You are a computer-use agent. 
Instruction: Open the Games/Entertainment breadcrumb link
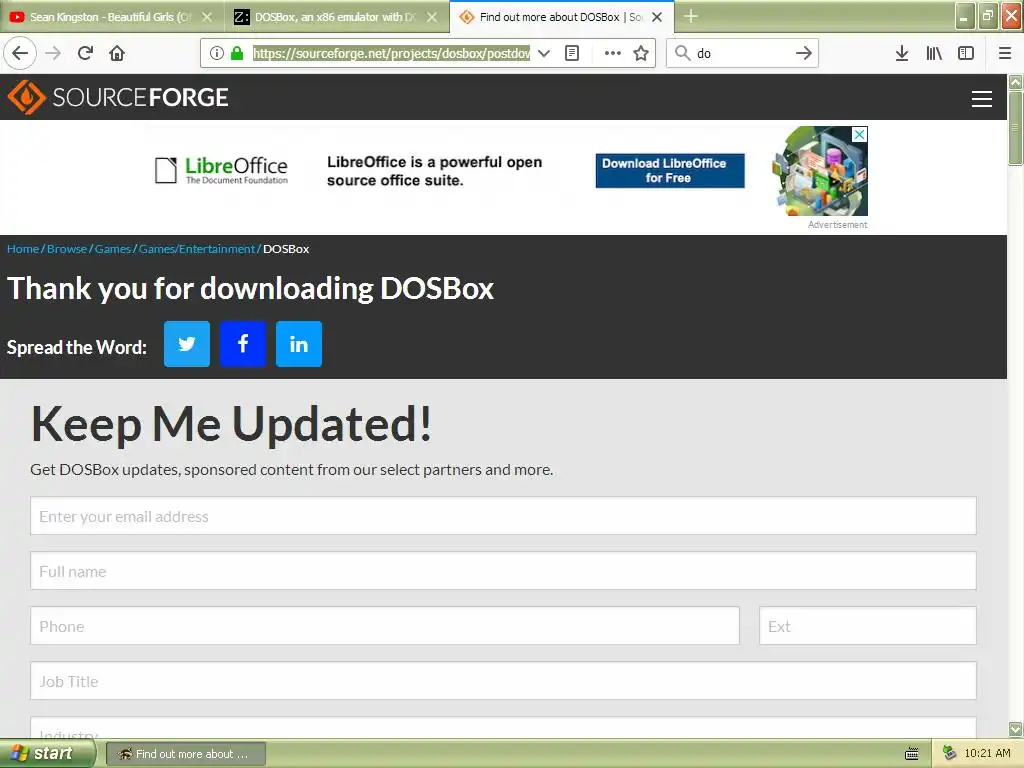click(197, 249)
